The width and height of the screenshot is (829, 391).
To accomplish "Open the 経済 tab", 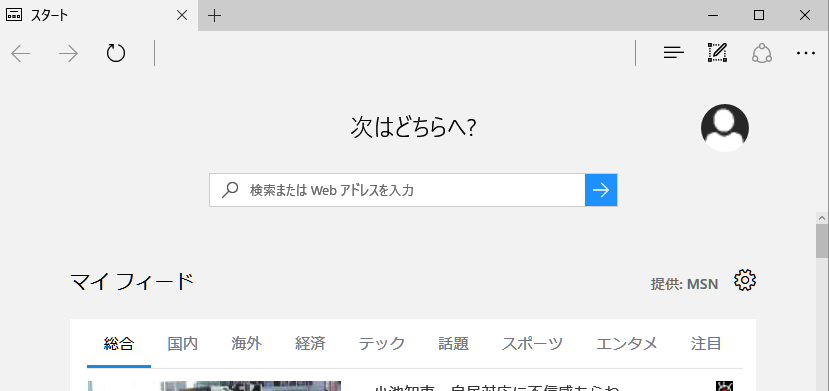I will (310, 344).
